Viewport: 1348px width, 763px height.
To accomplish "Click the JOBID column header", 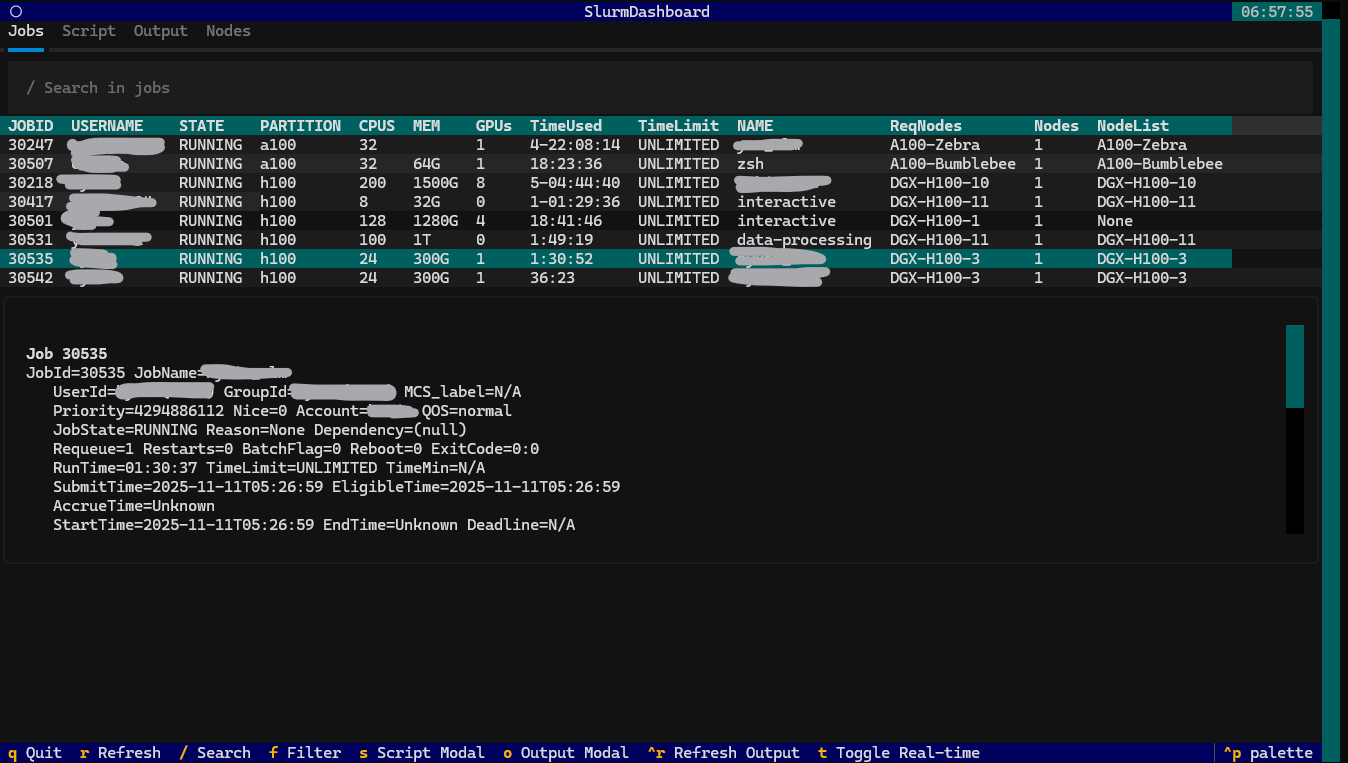I will pyautogui.click(x=31, y=126).
